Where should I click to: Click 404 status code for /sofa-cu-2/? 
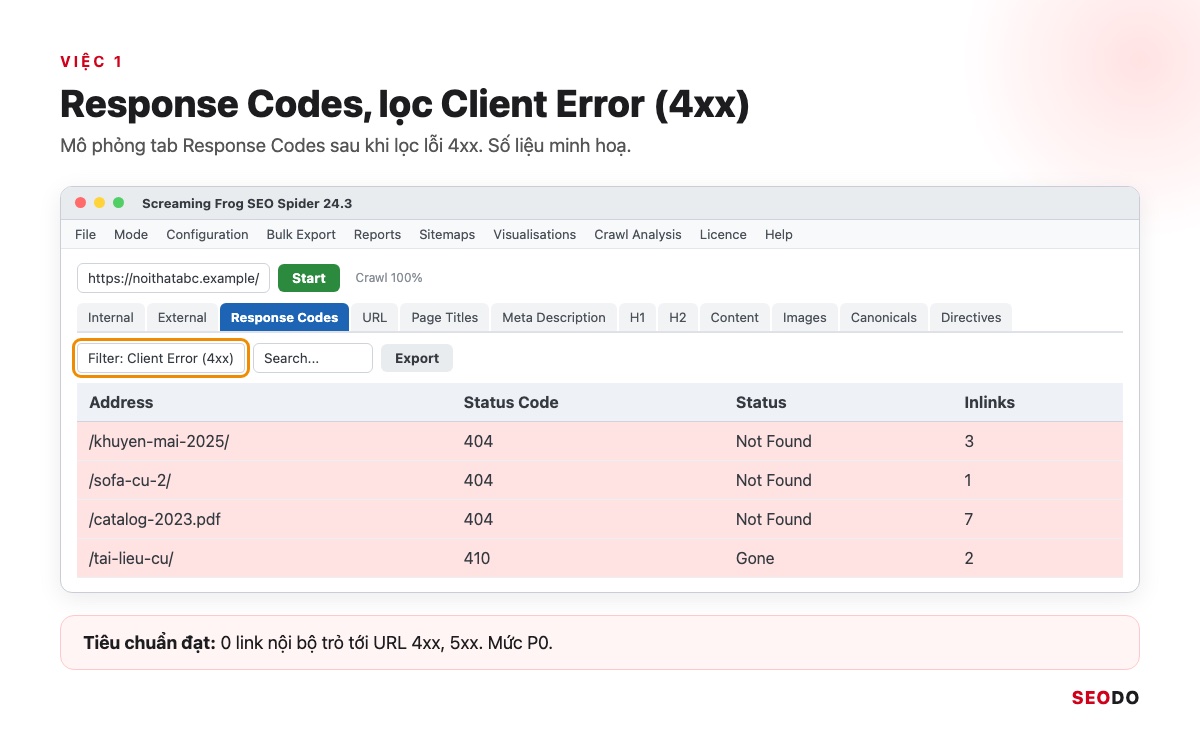[x=478, y=480]
